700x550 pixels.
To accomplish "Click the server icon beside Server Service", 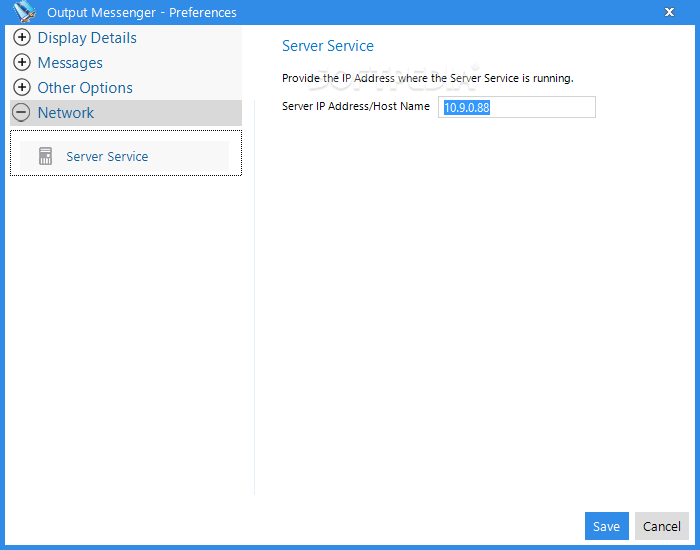I will tap(46, 156).
